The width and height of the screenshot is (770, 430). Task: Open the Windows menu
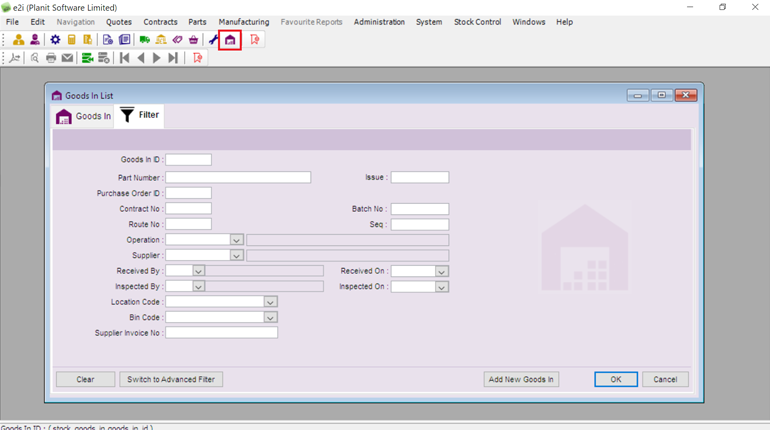coord(528,22)
